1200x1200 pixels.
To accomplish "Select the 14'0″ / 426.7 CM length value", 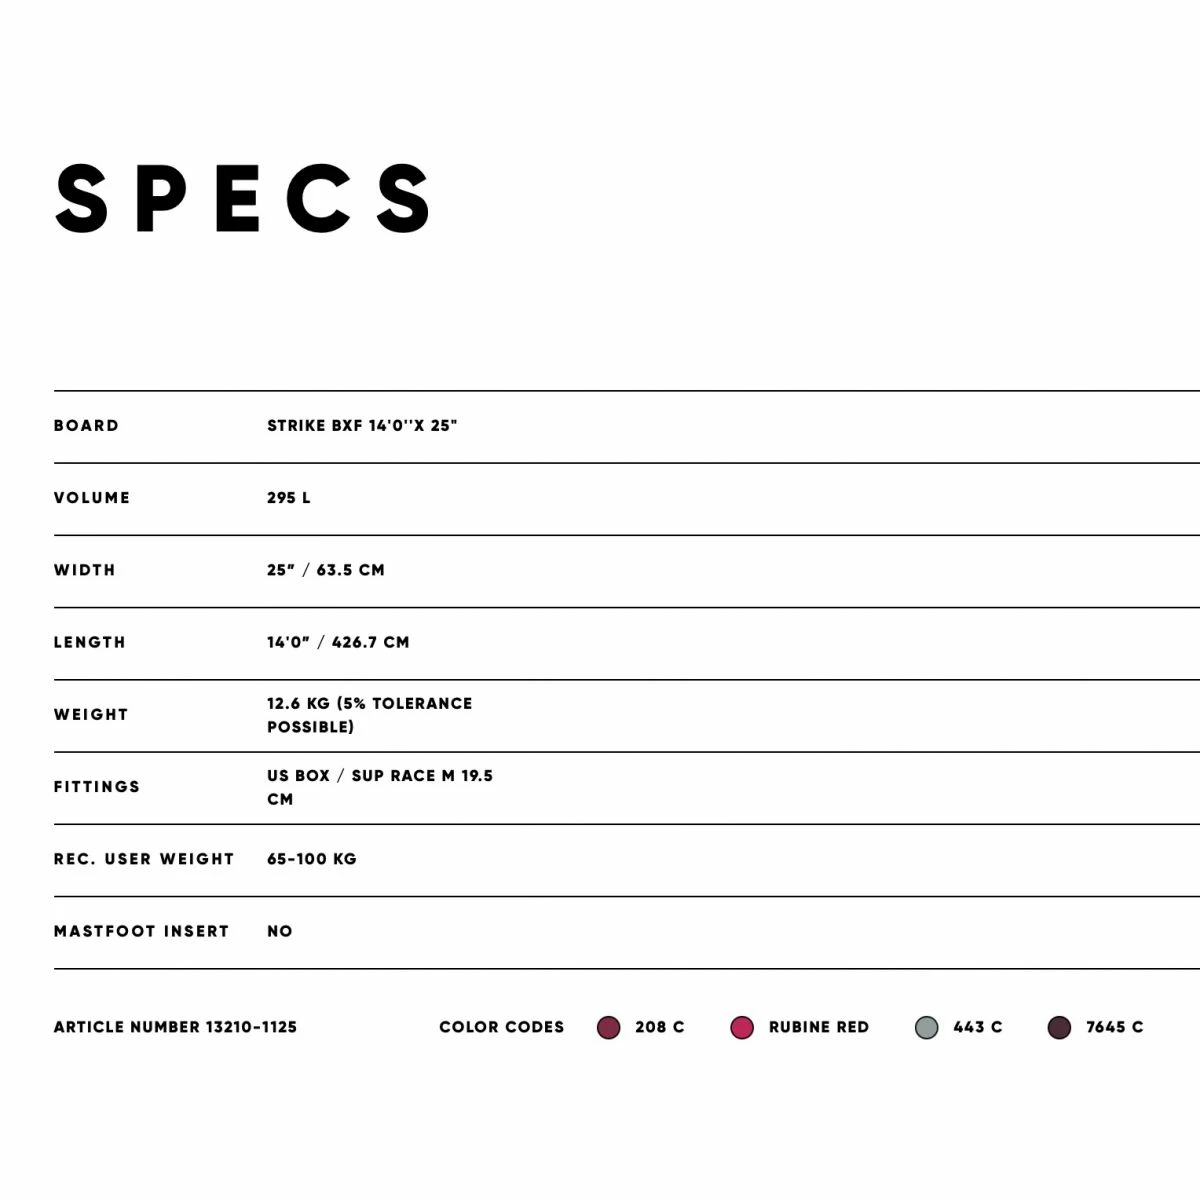I will [x=338, y=642].
